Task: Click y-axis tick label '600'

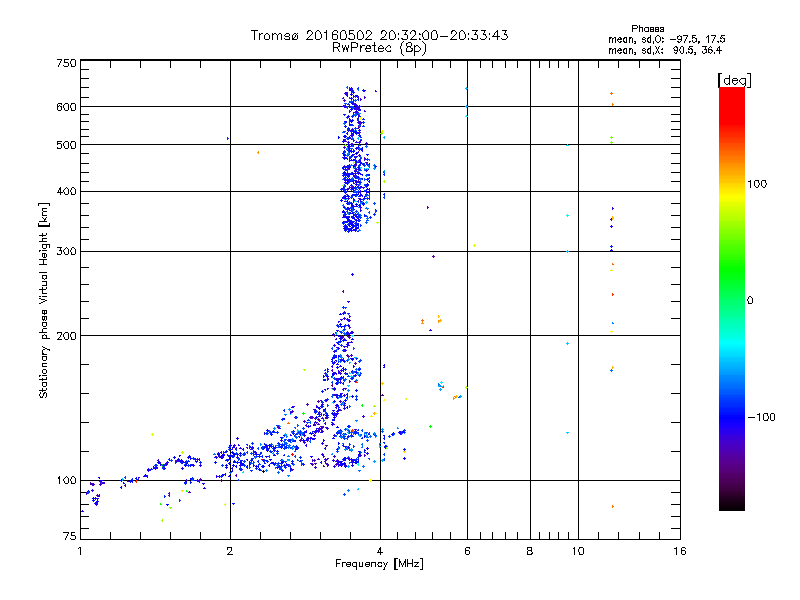Action: coord(66,107)
